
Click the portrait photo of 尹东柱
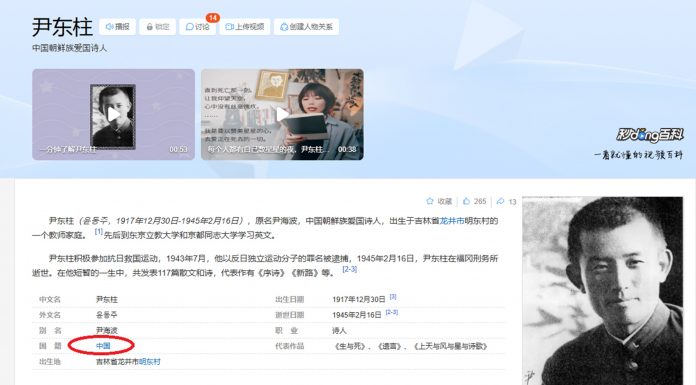pos(602,290)
